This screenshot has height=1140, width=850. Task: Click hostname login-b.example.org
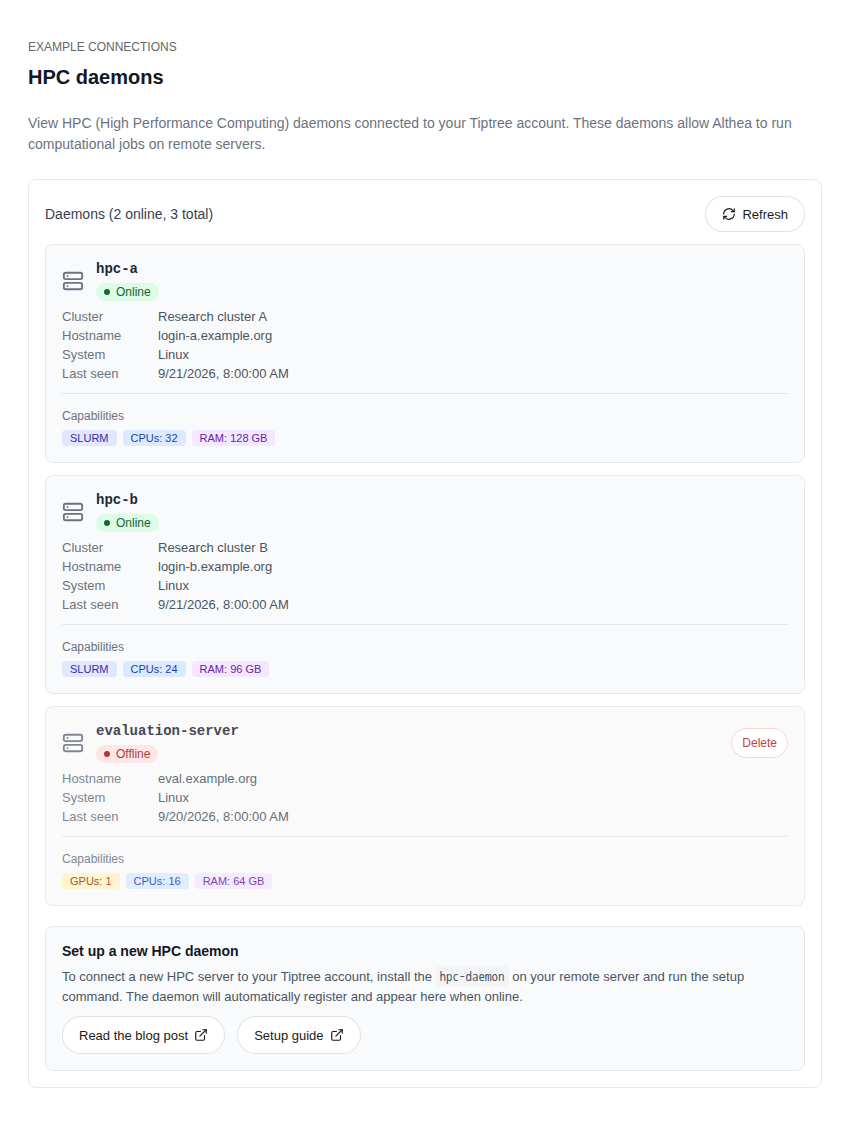tap(215, 567)
